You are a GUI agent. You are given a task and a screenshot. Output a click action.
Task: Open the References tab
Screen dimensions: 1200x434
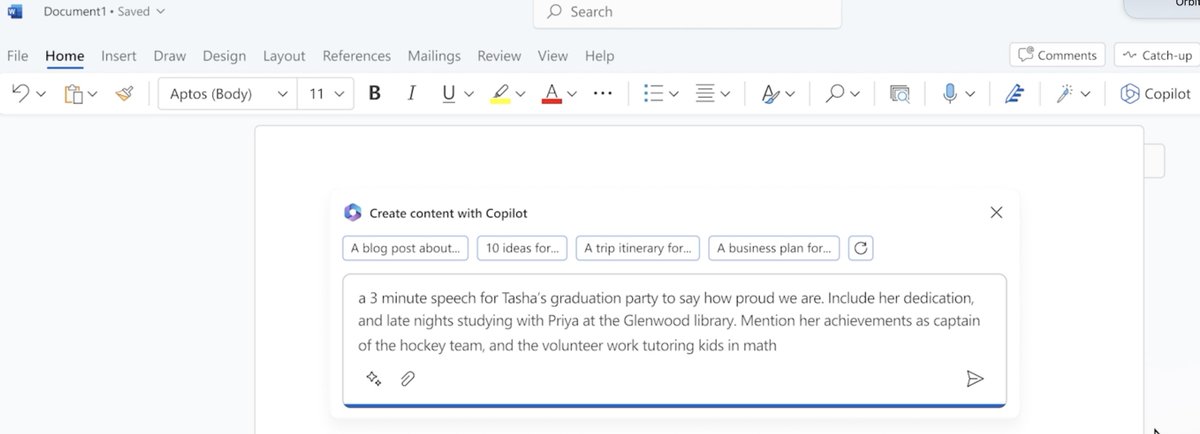pyautogui.click(x=357, y=56)
